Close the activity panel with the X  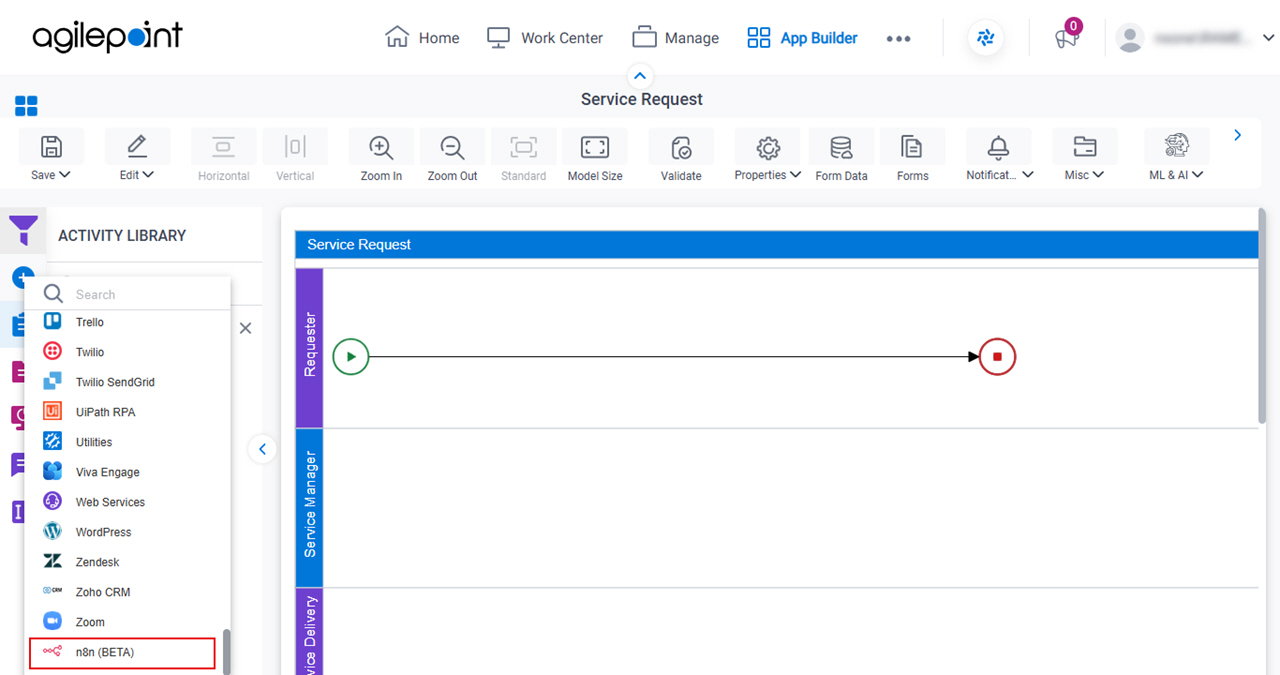(245, 328)
